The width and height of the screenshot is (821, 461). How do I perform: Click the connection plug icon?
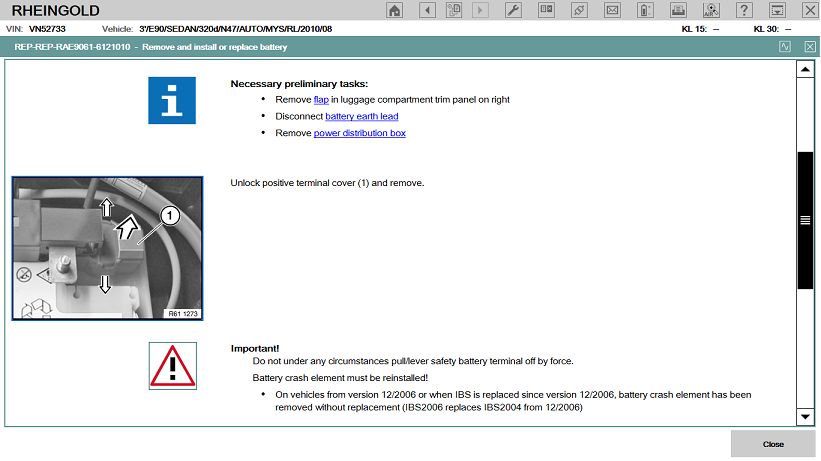click(x=579, y=10)
